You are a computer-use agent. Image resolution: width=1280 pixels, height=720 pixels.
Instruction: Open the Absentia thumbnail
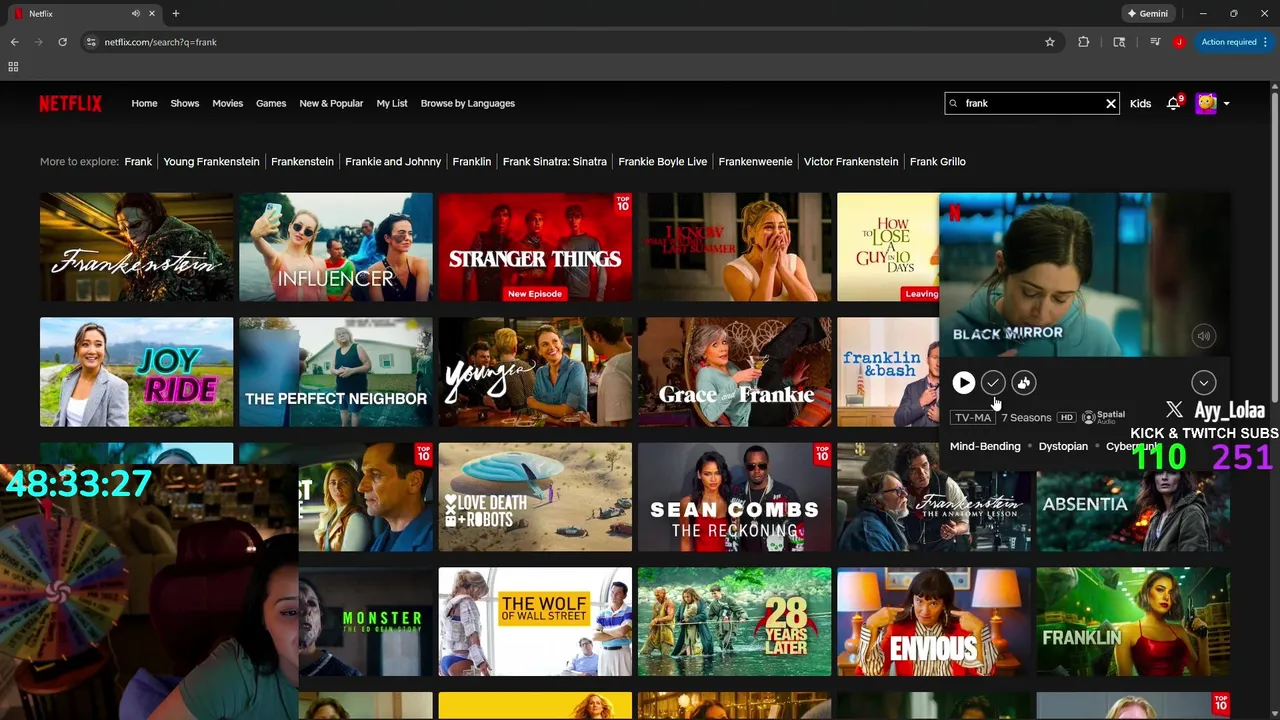pos(1133,510)
